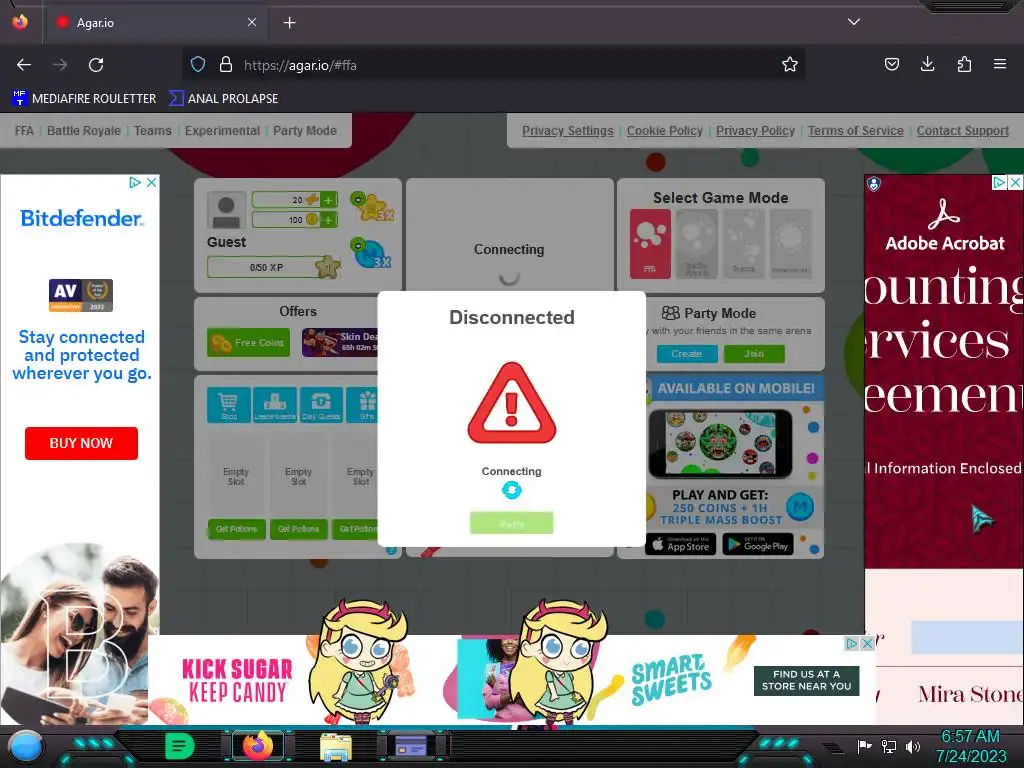Click the Retry button in Disconnected dialog

[x=511, y=523]
